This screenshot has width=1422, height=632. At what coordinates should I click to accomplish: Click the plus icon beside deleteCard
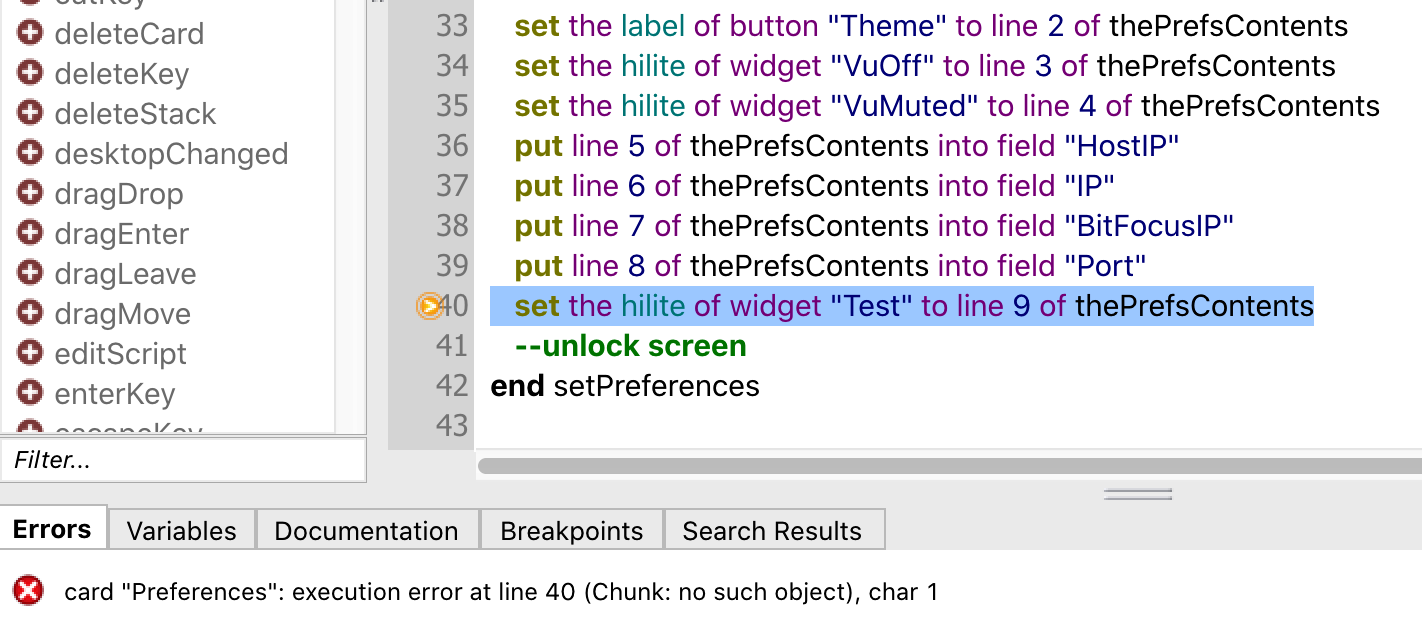[30, 33]
